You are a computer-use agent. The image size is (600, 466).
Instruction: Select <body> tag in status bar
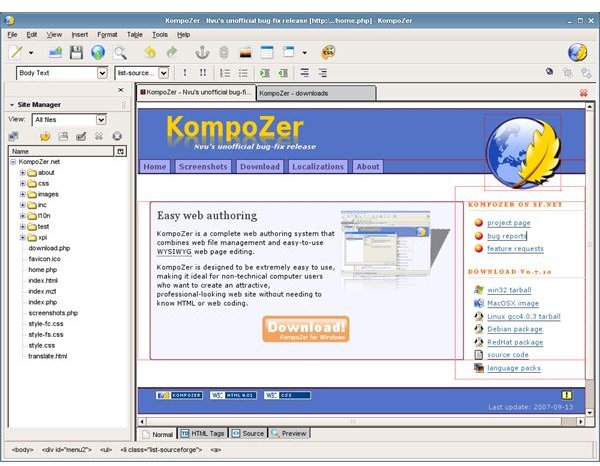pos(22,450)
